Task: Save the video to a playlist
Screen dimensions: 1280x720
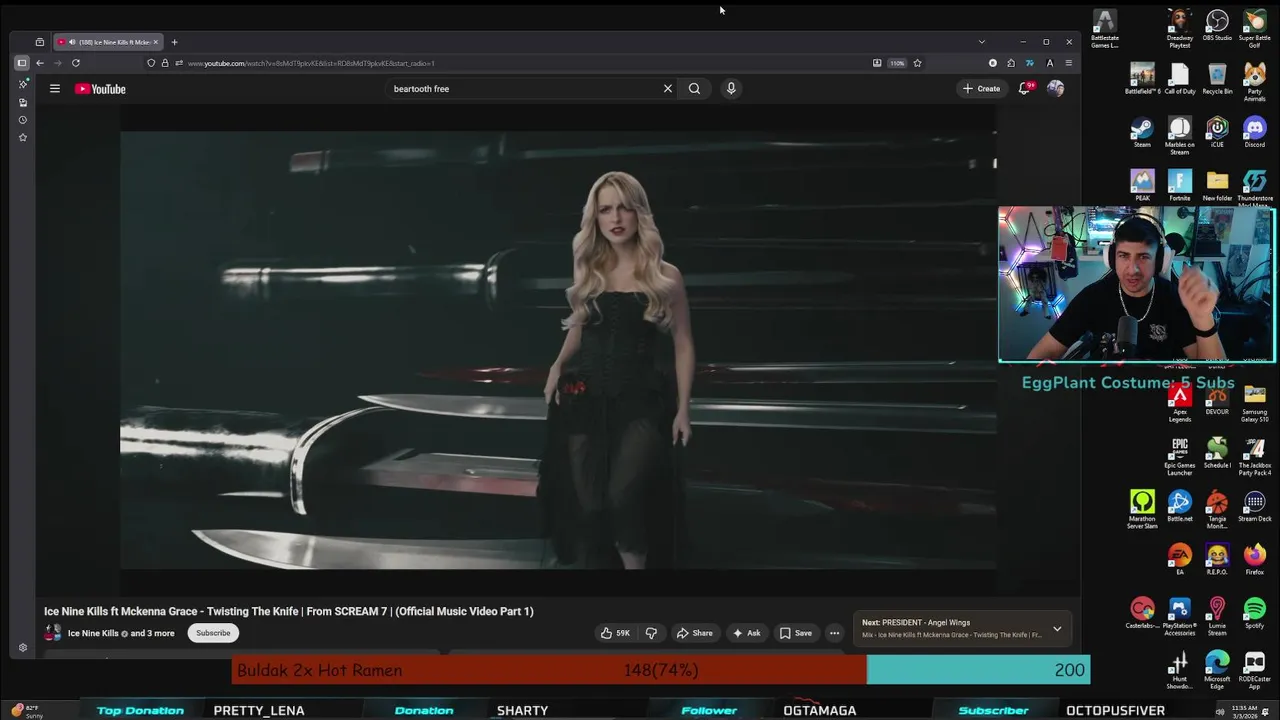Action: (x=796, y=633)
